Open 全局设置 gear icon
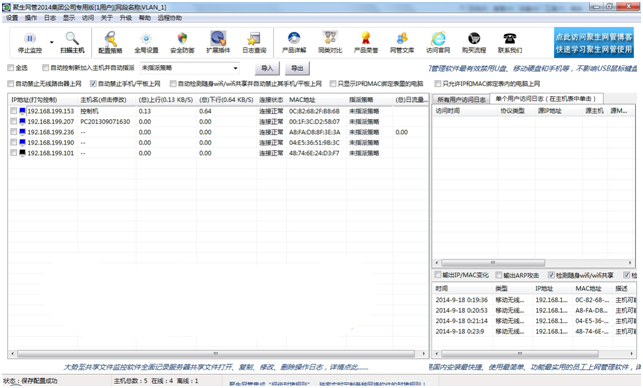Image resolution: width=643 pixels, height=388 pixels. (146, 39)
